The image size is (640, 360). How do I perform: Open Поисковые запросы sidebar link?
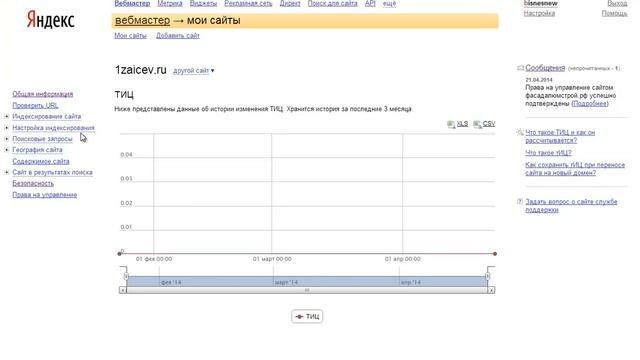pos(42,139)
